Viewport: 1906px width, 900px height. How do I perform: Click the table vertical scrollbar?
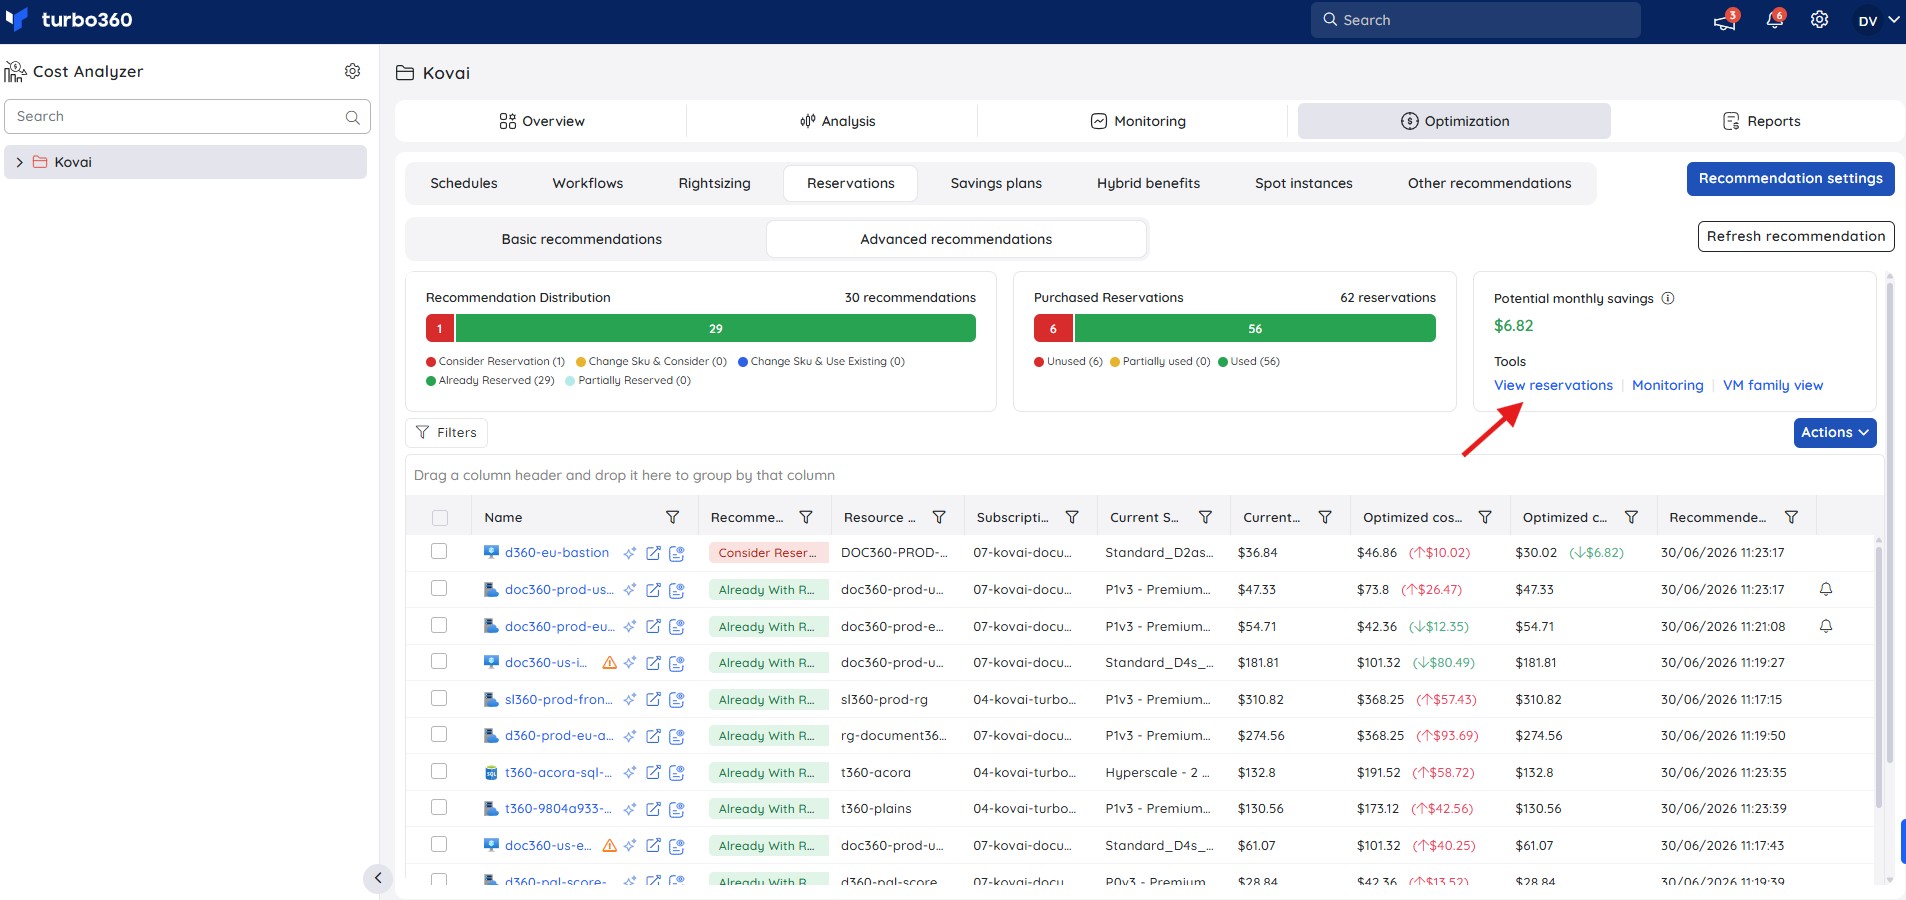1879,675
